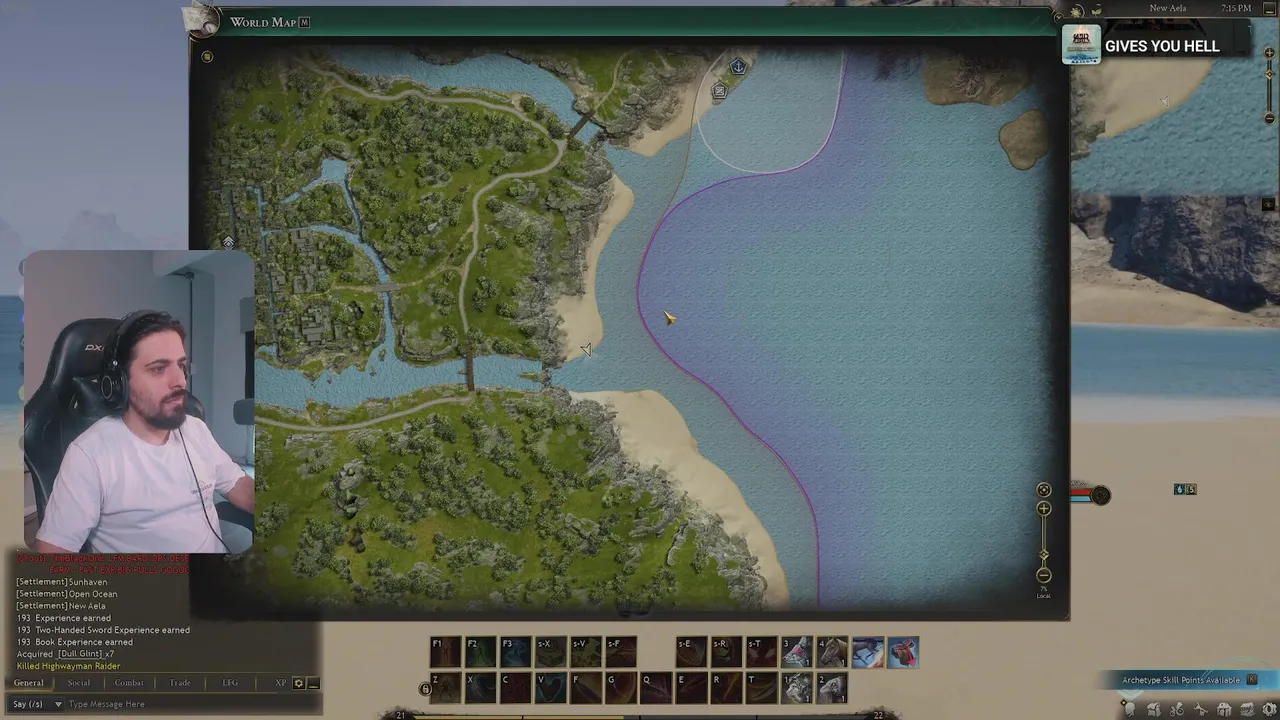This screenshot has width=1280, height=720.
Task: Click the [Settlement] Open Ocean chat line
Action: click(66, 594)
